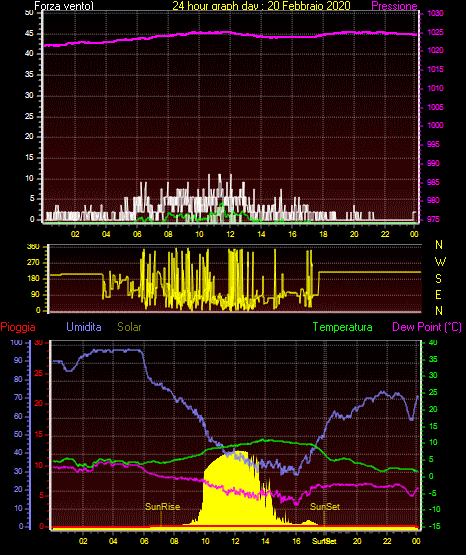
Task: Click the 1030 pressure axis value
Action: click(x=435, y=13)
